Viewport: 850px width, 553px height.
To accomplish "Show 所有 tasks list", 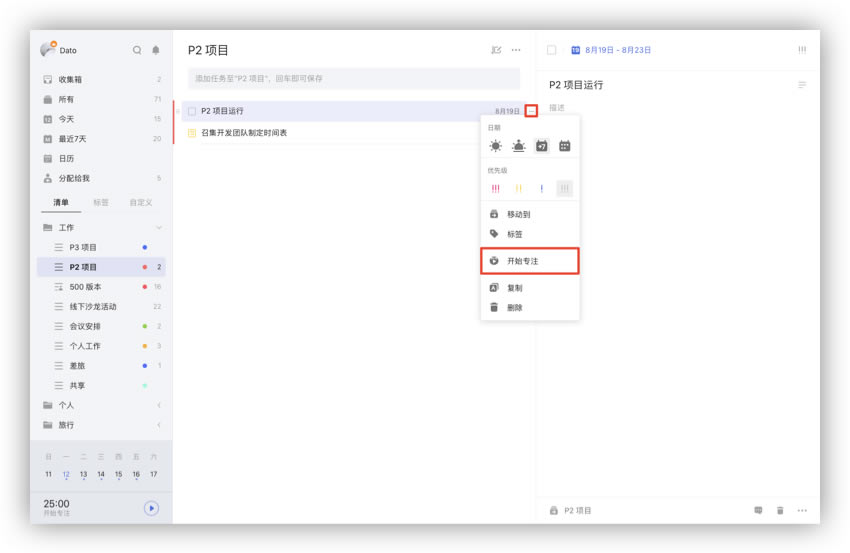I will click(x=101, y=99).
